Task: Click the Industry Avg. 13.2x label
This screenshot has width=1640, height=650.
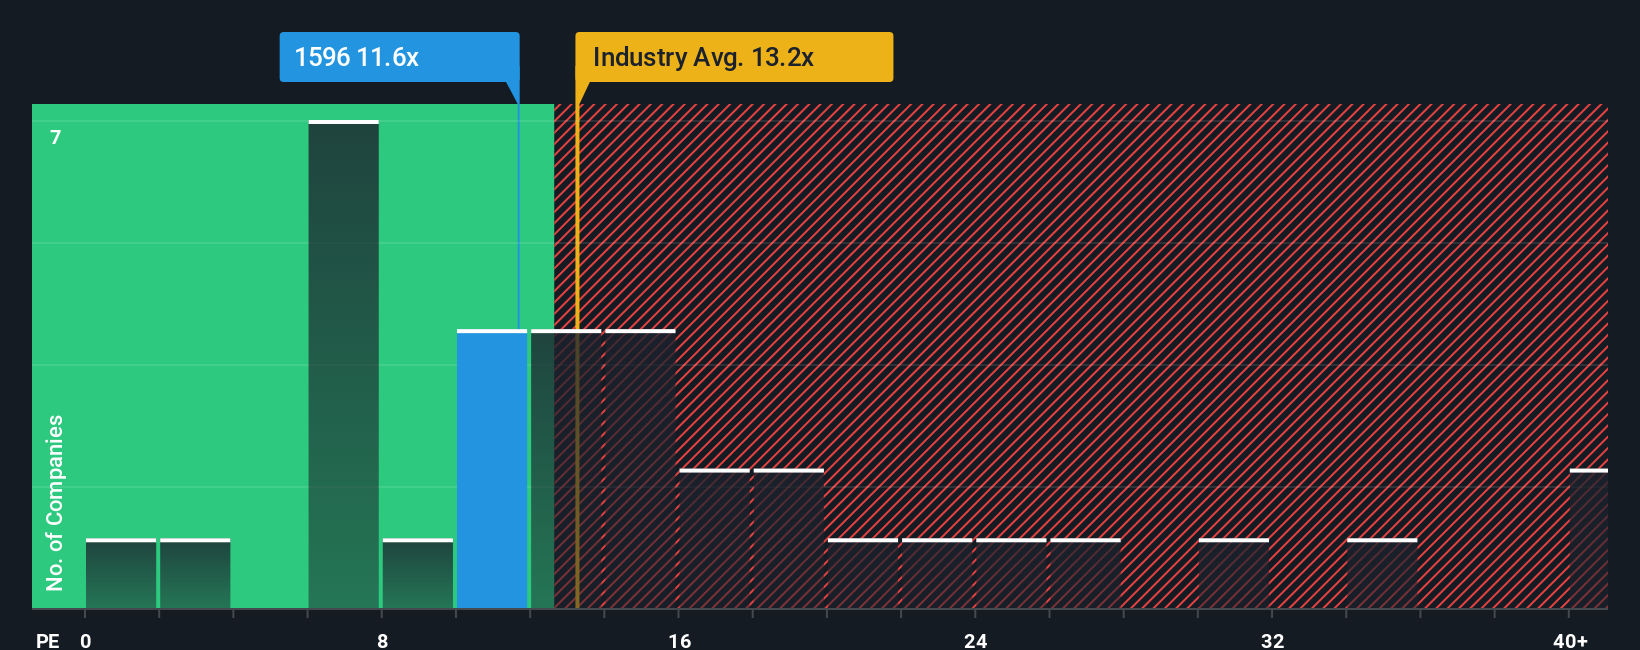Action: coord(734,57)
